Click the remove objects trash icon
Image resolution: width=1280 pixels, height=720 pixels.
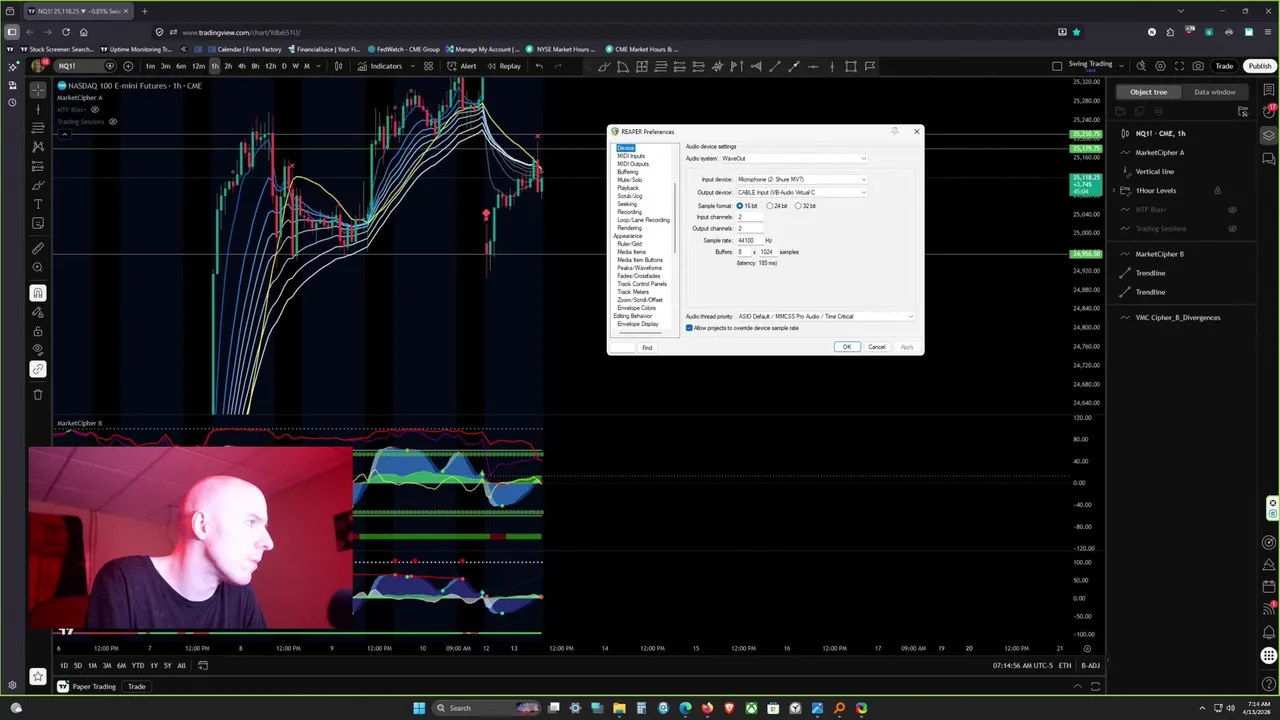pos(38,394)
